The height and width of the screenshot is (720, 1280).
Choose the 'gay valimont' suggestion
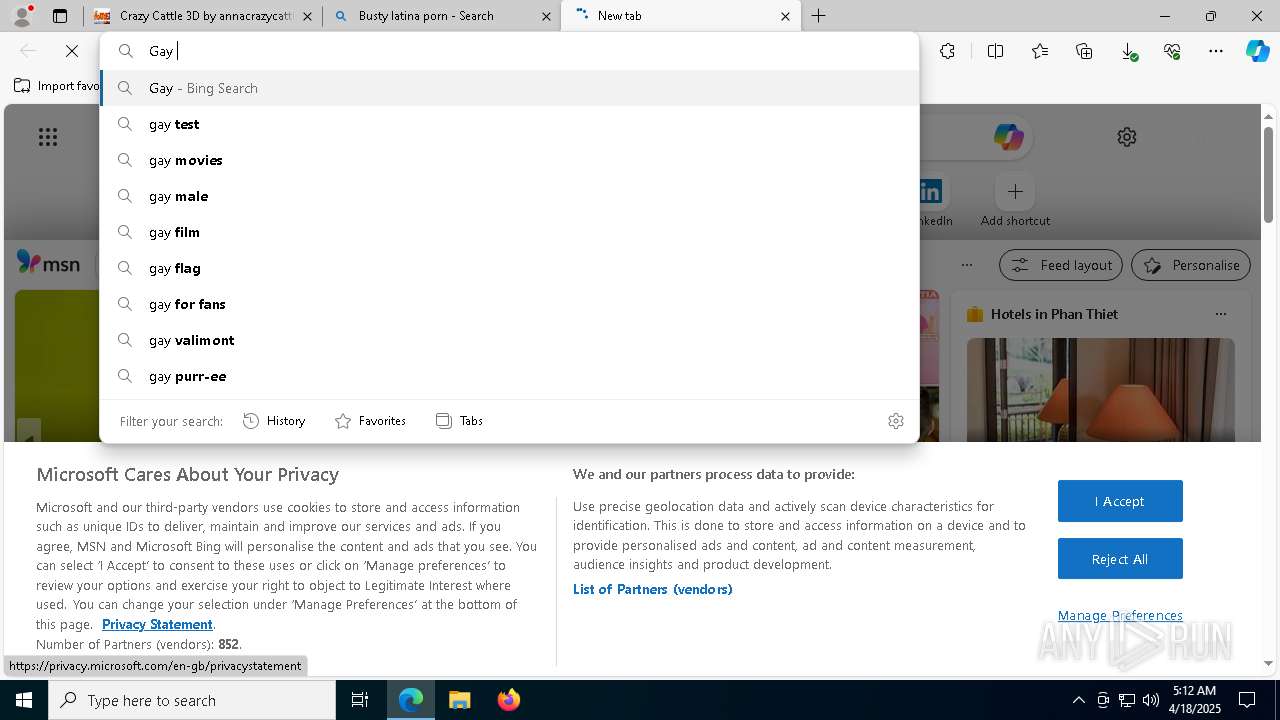[x=509, y=340]
